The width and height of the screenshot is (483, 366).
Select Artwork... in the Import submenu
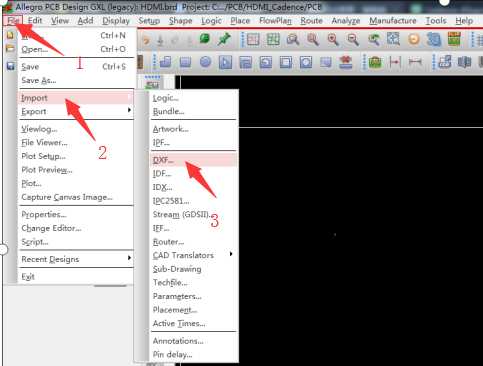(x=193, y=129)
